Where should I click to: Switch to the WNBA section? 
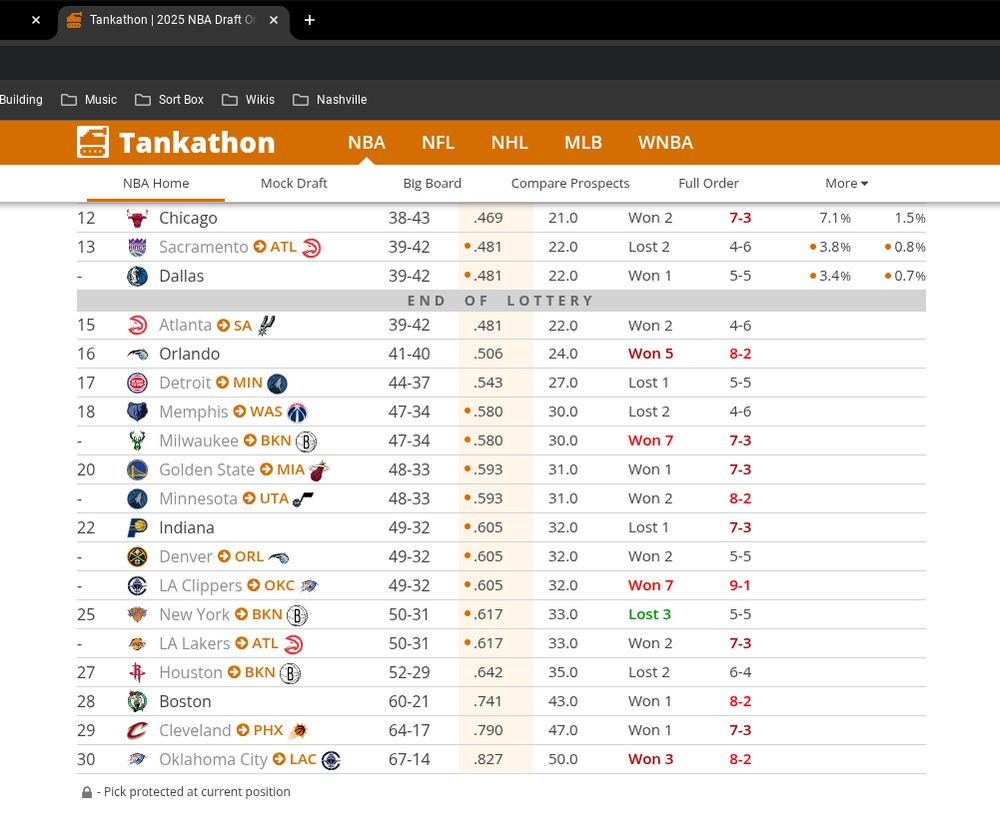[x=665, y=142]
